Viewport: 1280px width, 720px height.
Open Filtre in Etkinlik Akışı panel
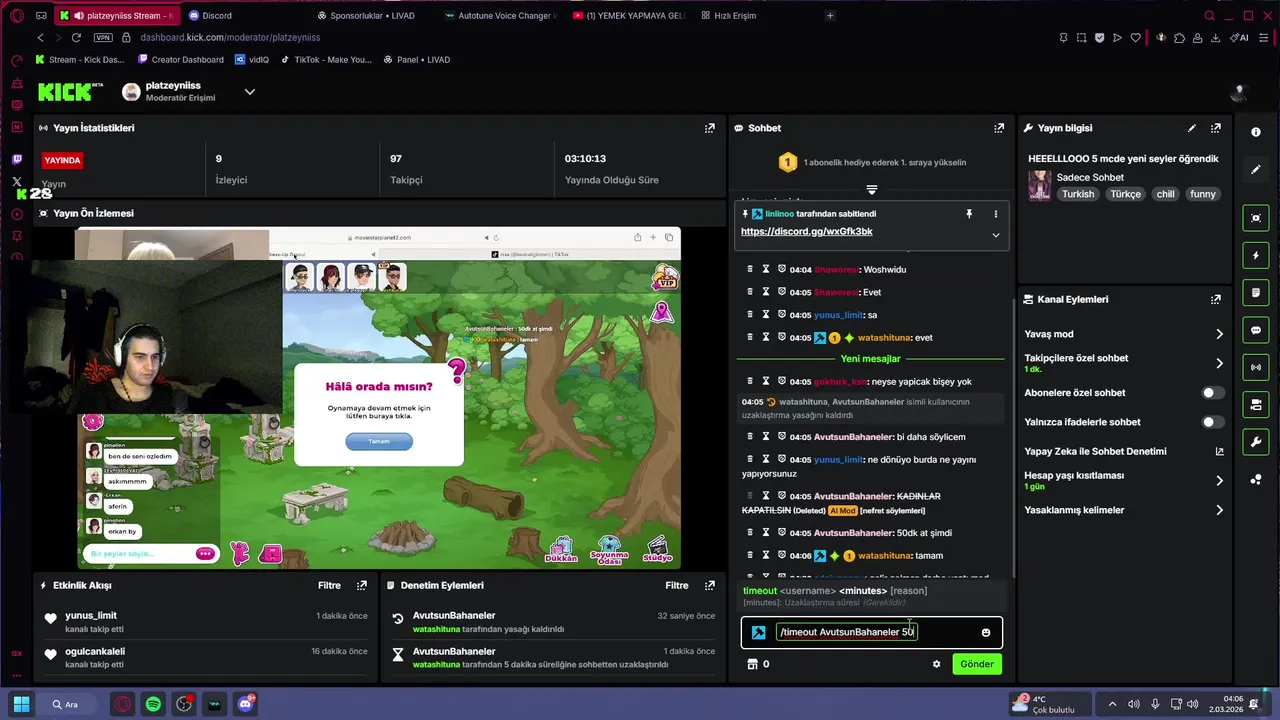point(329,586)
